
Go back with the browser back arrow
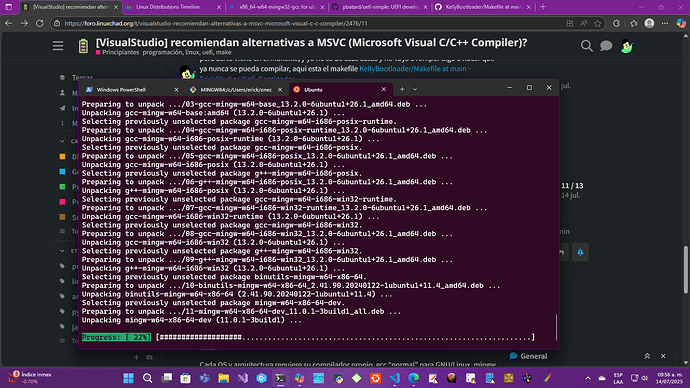(8, 23)
